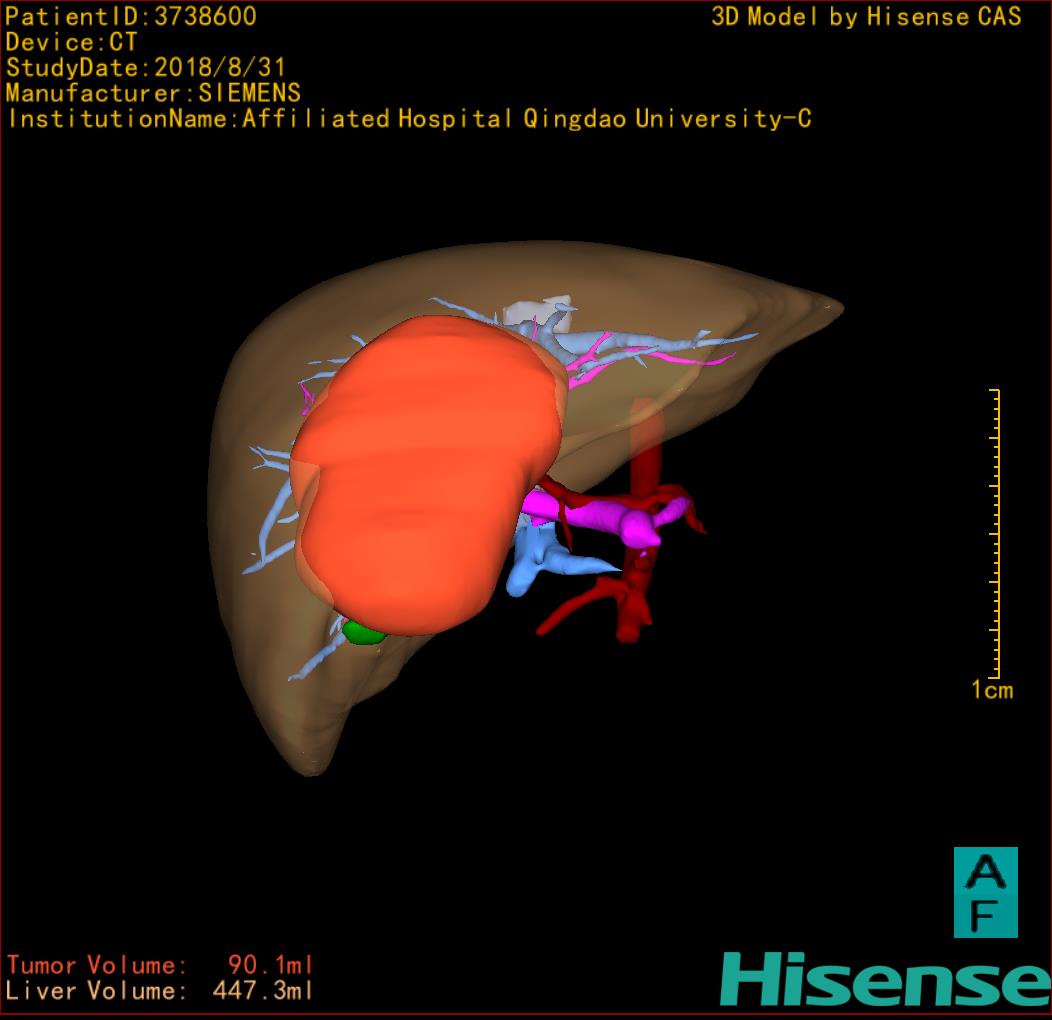Click the orange tumor in the 3D model

(420, 470)
